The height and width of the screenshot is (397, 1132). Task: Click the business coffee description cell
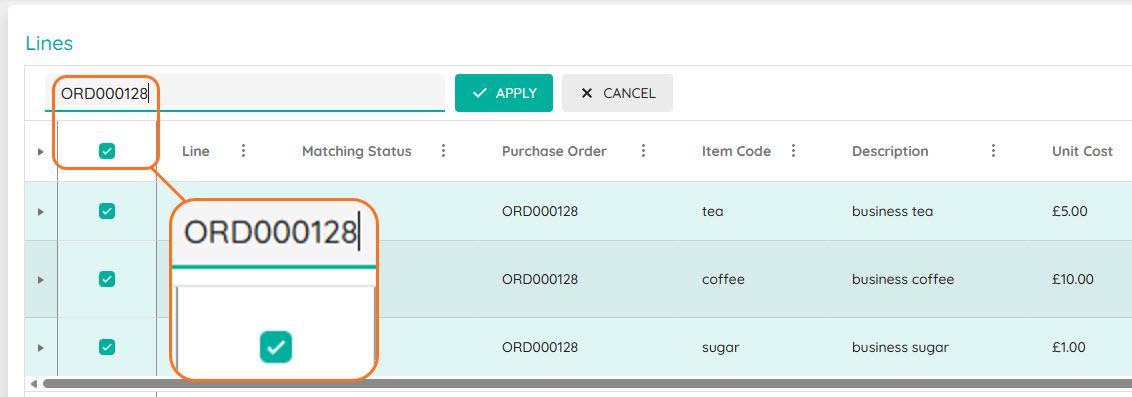pyautogui.click(x=903, y=279)
